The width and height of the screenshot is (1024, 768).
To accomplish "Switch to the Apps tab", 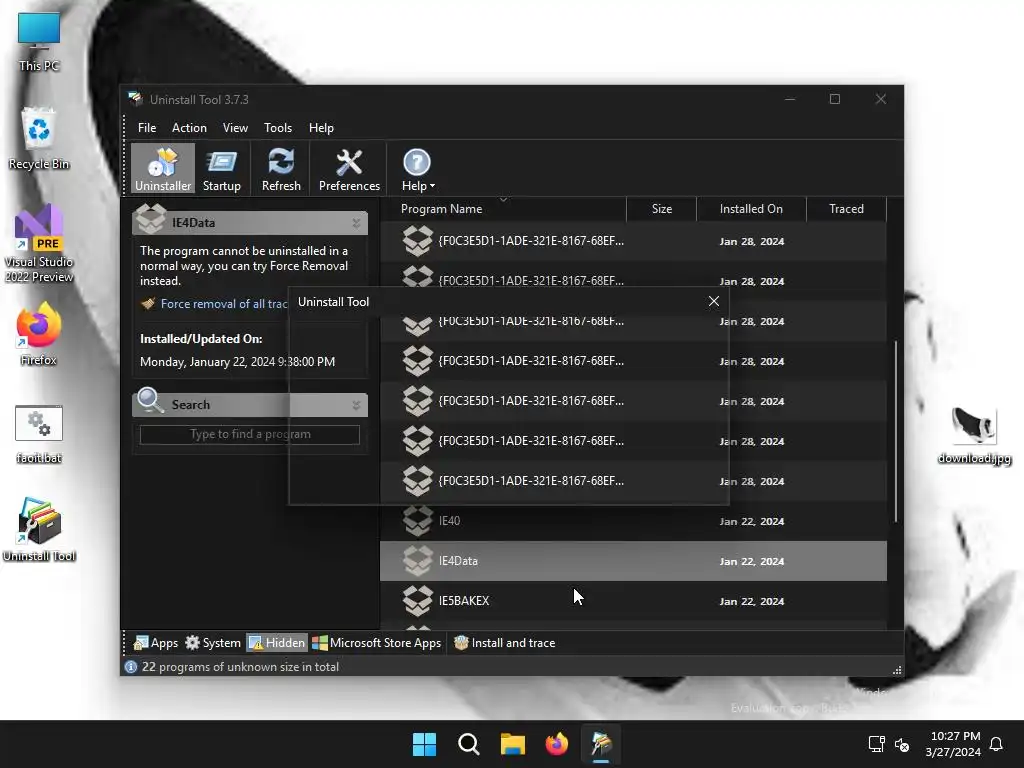I will click(x=155, y=643).
